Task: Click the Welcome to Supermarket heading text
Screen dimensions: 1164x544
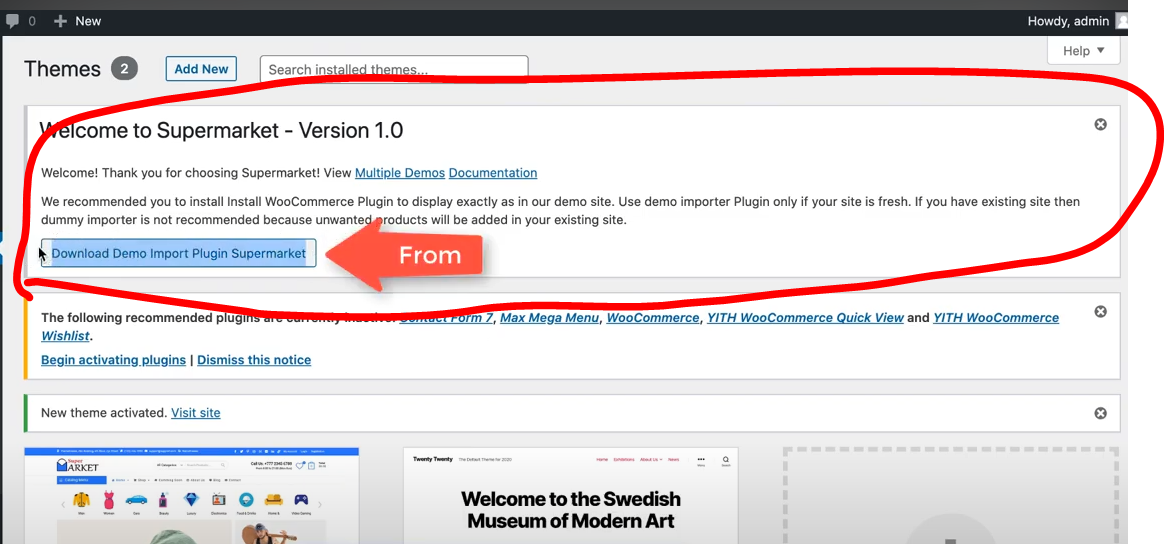Action: 221,131
